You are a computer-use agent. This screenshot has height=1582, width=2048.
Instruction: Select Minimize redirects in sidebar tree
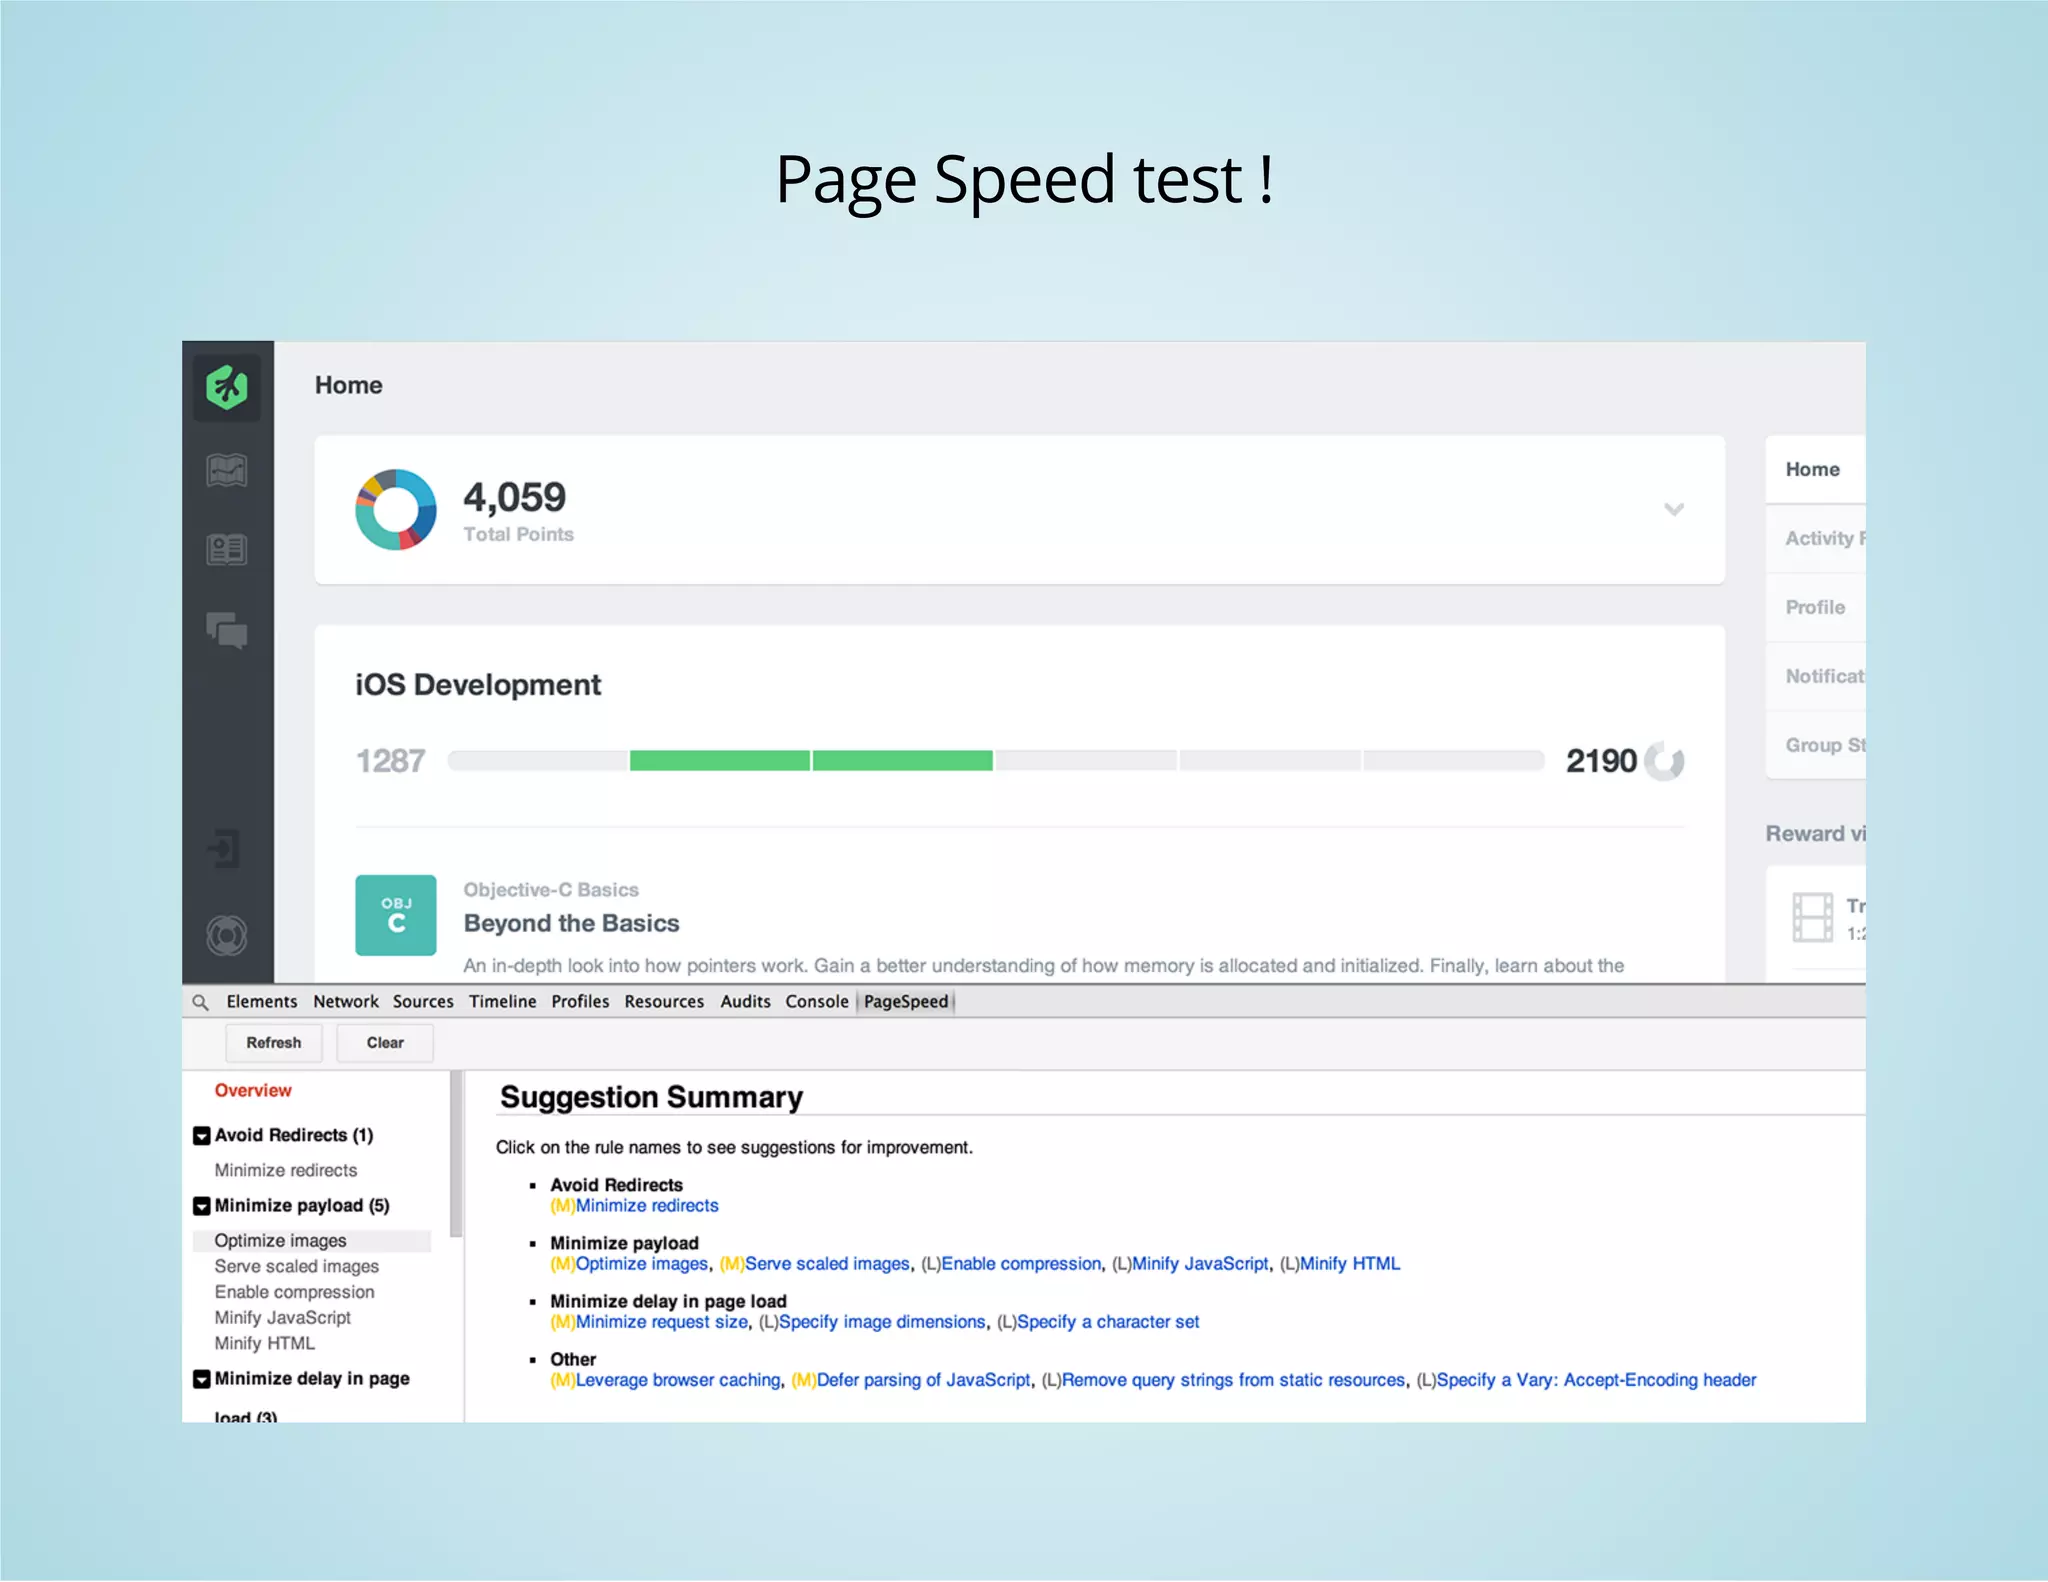pos(286,1170)
